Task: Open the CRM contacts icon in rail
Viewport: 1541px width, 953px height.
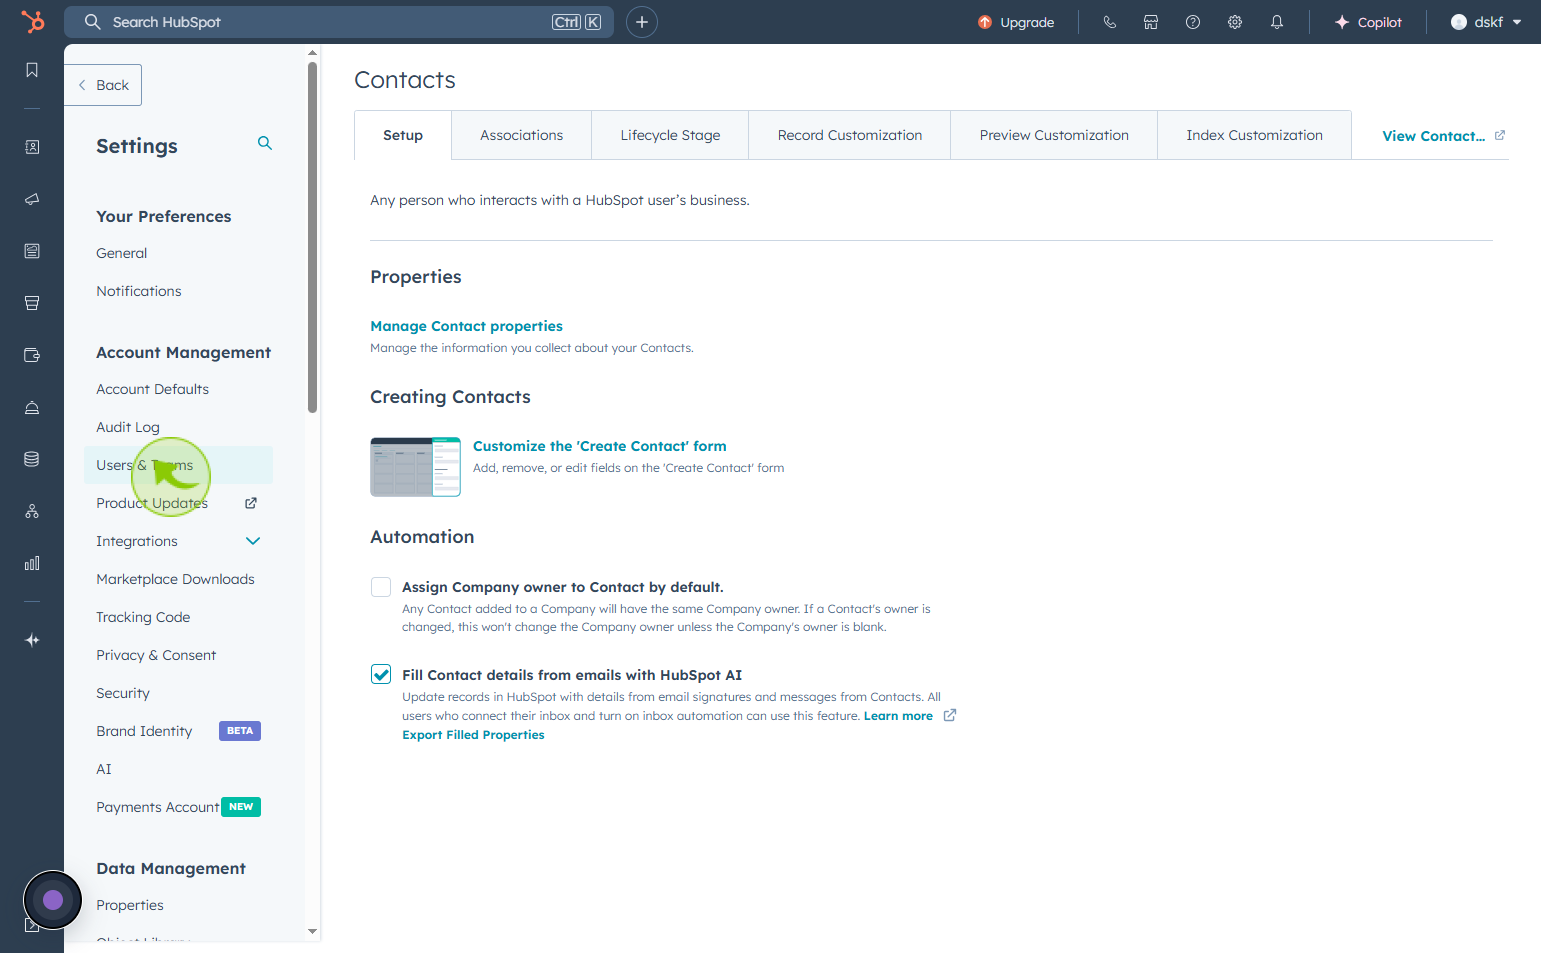Action: [x=32, y=147]
